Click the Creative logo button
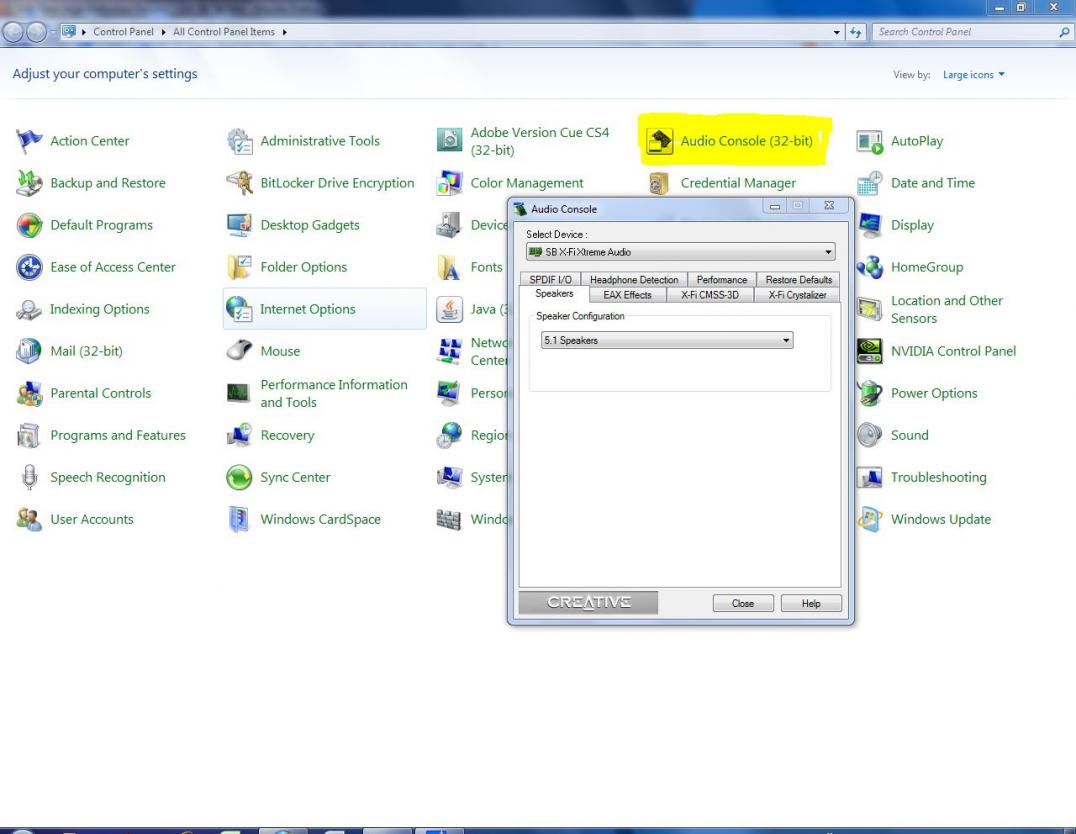The image size is (1076, 834). pyautogui.click(x=588, y=603)
